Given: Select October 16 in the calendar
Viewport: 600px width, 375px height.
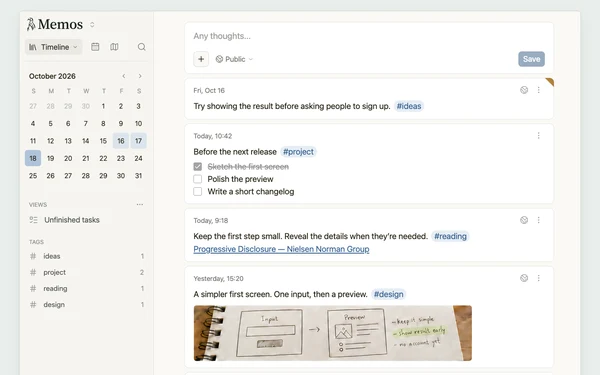Looking at the screenshot, I should (x=121, y=141).
